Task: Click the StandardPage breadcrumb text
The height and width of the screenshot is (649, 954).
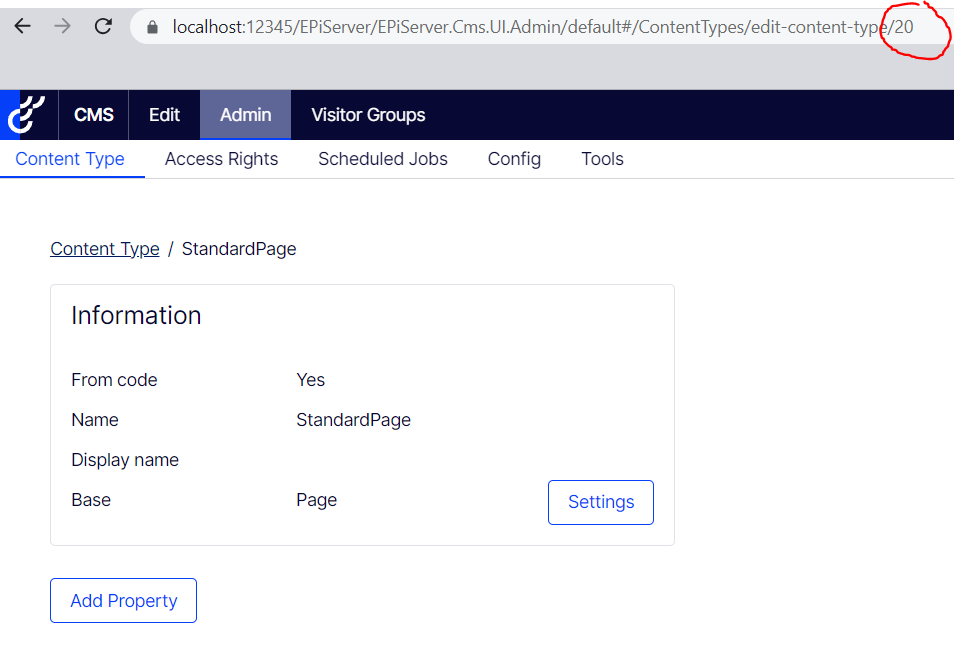Action: (x=239, y=249)
